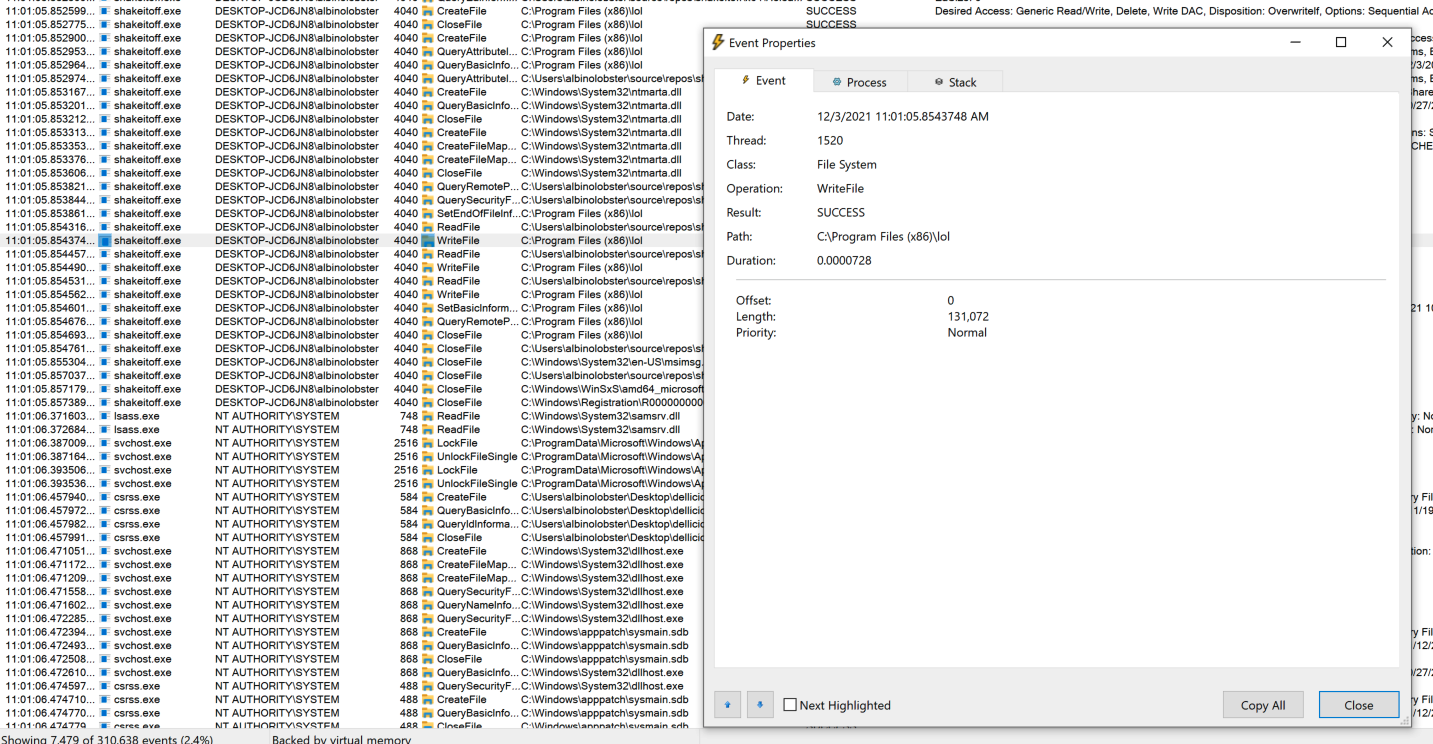Click the lsass.exe process icon at 11:01:06.371603
This screenshot has width=1433, height=744.
pos(104,416)
